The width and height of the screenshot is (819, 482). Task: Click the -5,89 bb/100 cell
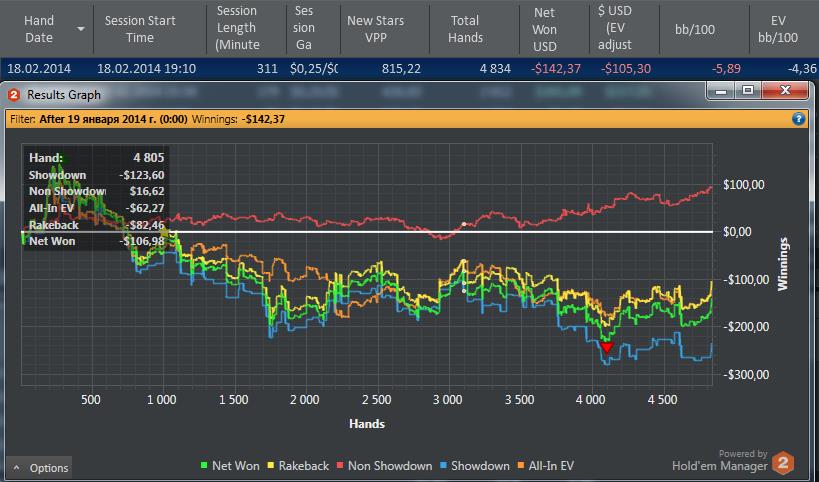click(x=726, y=69)
